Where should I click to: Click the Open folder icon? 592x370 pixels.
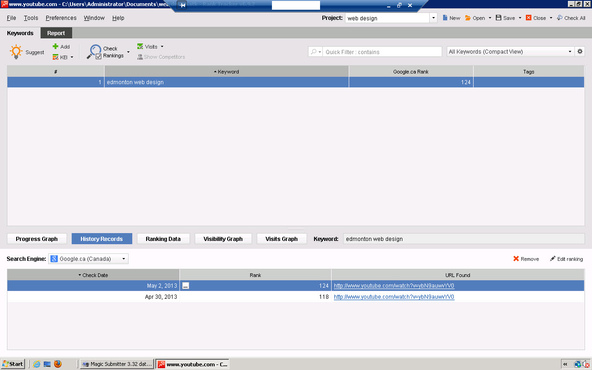(468, 18)
